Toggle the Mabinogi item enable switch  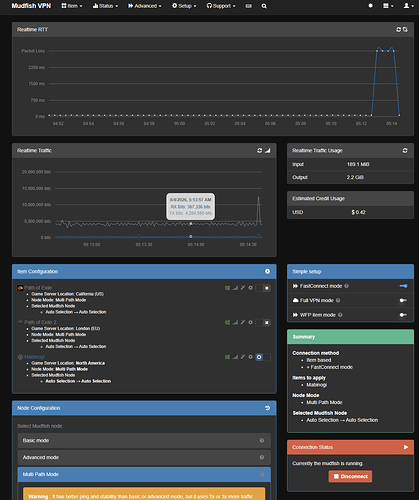(263, 357)
